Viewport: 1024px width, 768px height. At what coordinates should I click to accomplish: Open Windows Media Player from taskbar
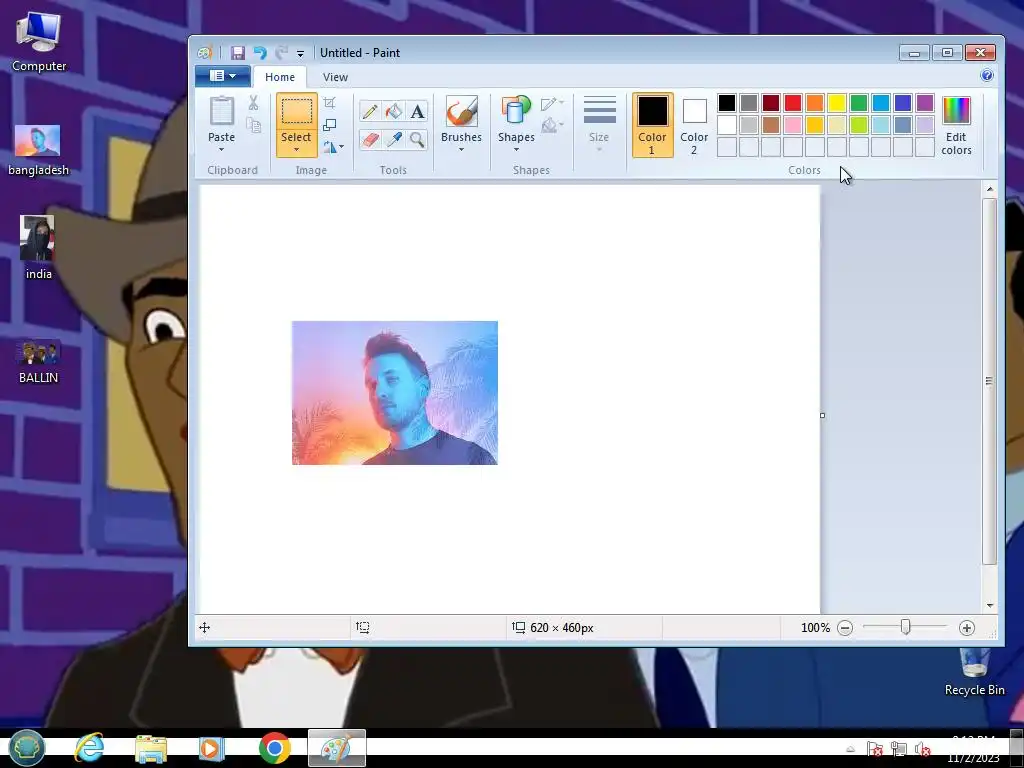point(210,748)
